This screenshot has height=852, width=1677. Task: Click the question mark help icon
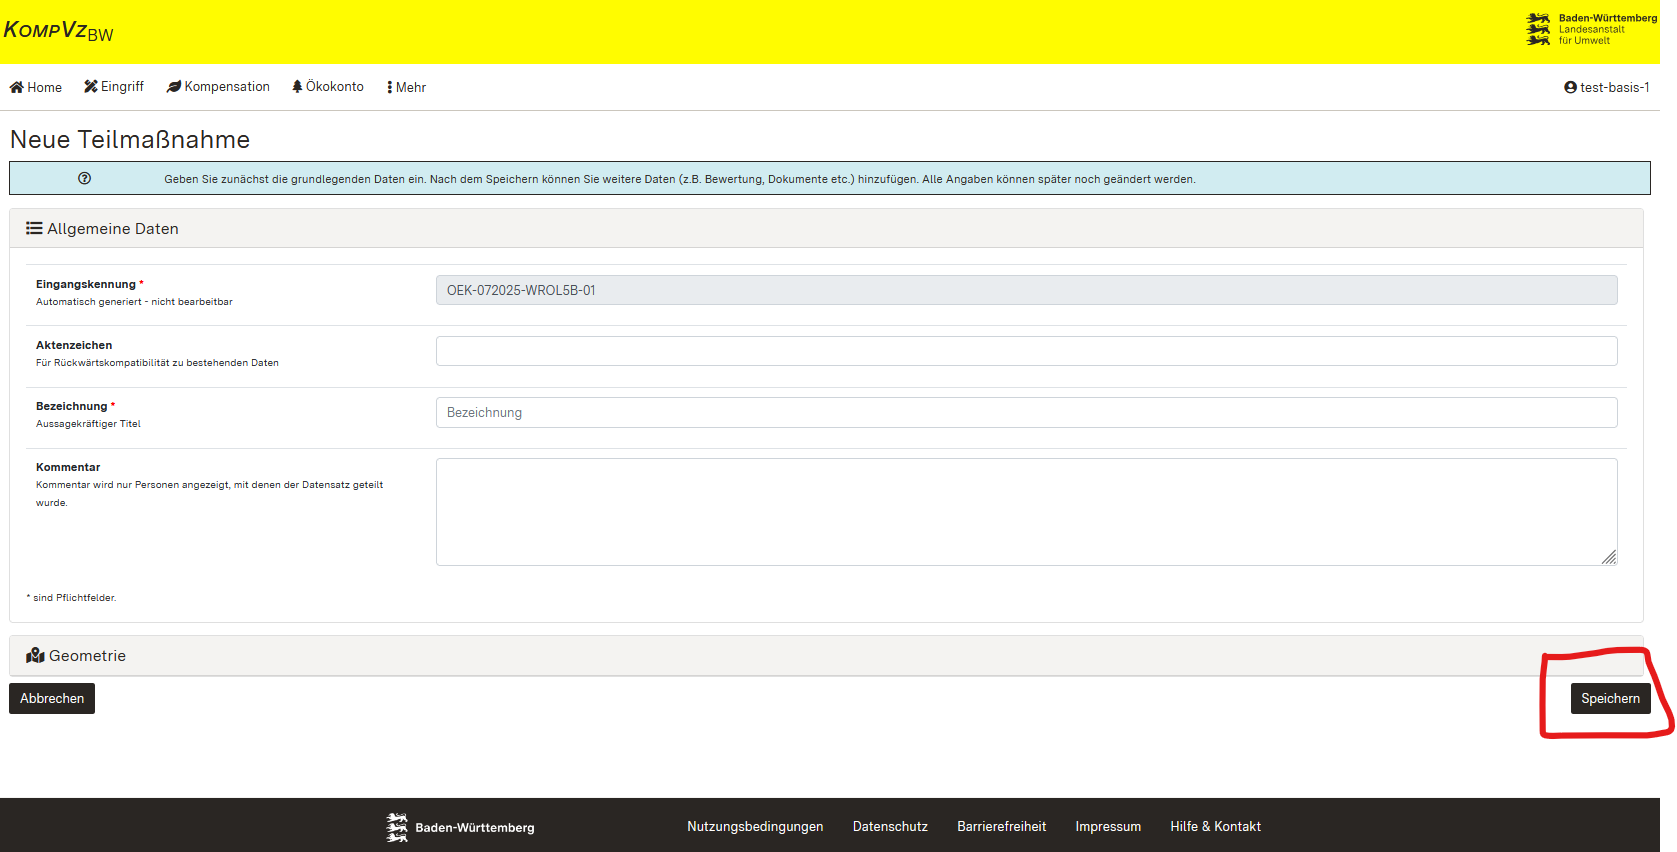tap(85, 179)
